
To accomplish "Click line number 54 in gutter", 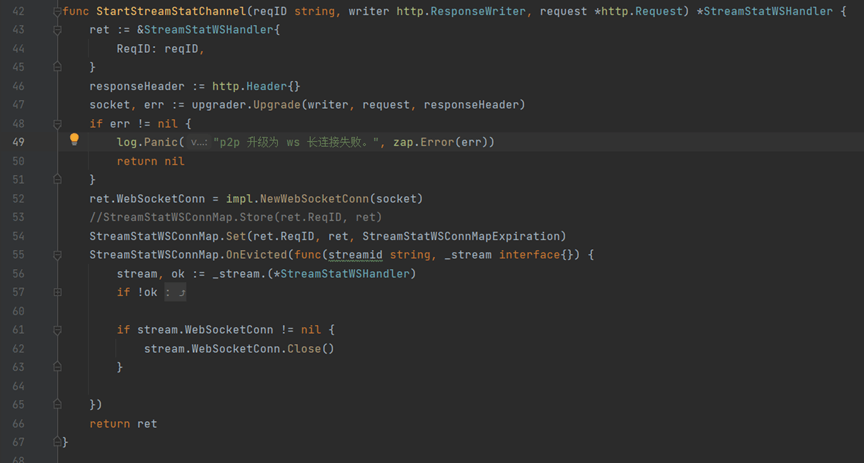I will click(18, 236).
